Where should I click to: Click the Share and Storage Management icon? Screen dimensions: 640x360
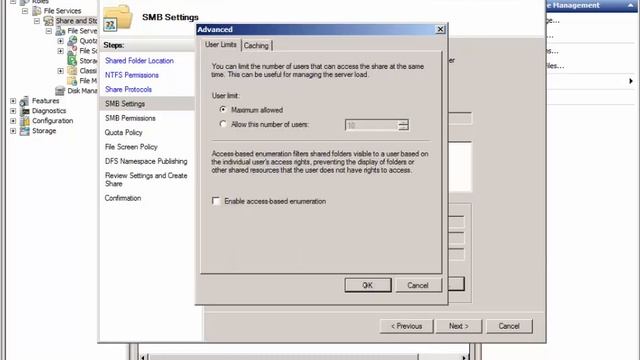pos(49,21)
